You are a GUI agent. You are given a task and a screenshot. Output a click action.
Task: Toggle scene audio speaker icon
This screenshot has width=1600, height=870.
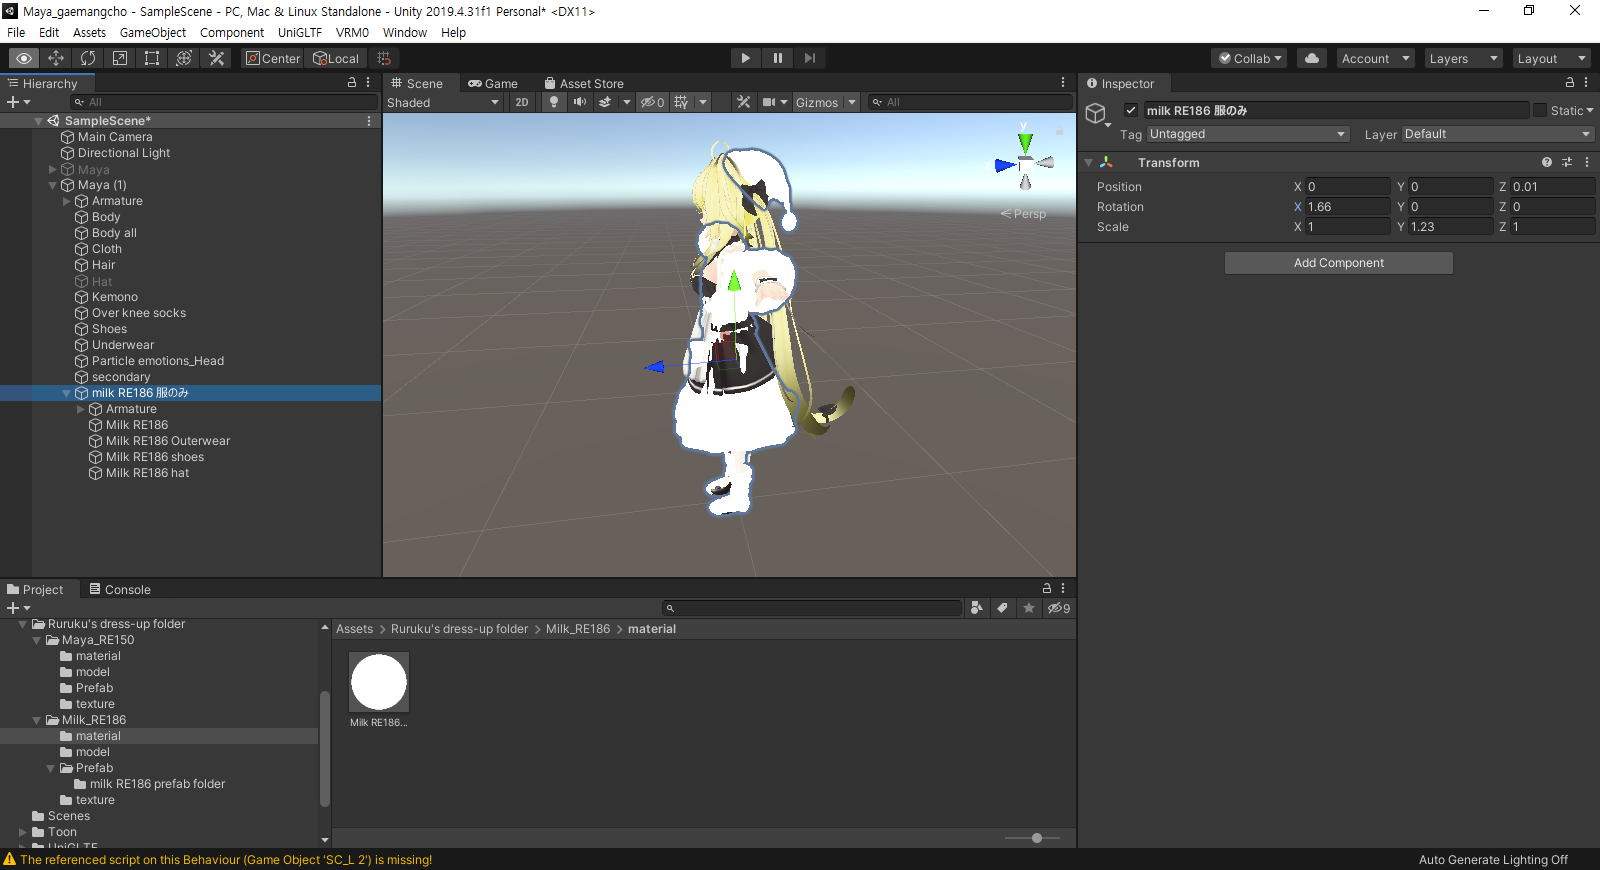(x=580, y=102)
